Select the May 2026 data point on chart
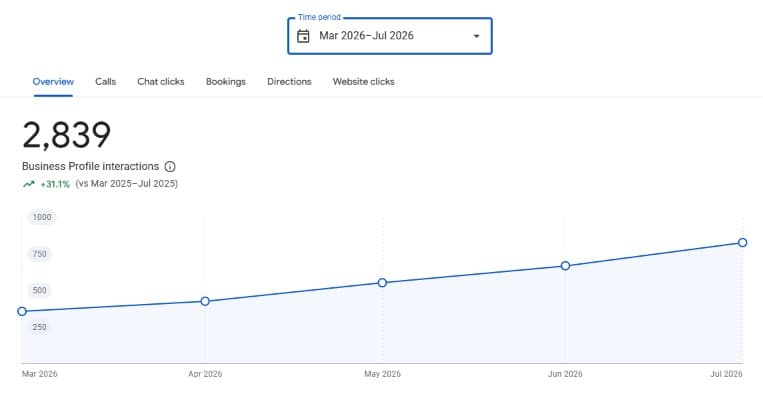Image resolution: width=763 pixels, height=393 pixels. click(382, 283)
